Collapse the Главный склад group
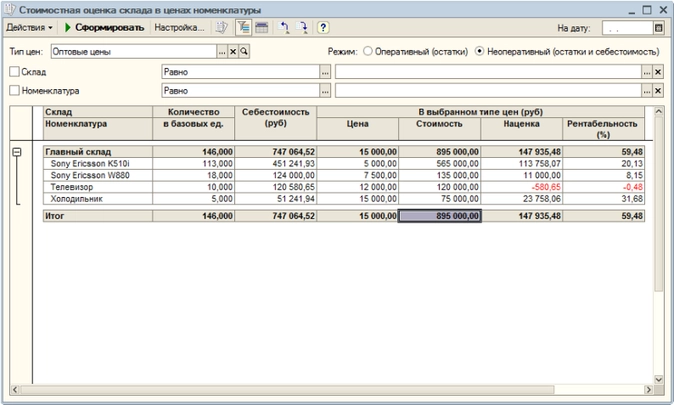Screen dimensions: 674x405 tap(17, 151)
